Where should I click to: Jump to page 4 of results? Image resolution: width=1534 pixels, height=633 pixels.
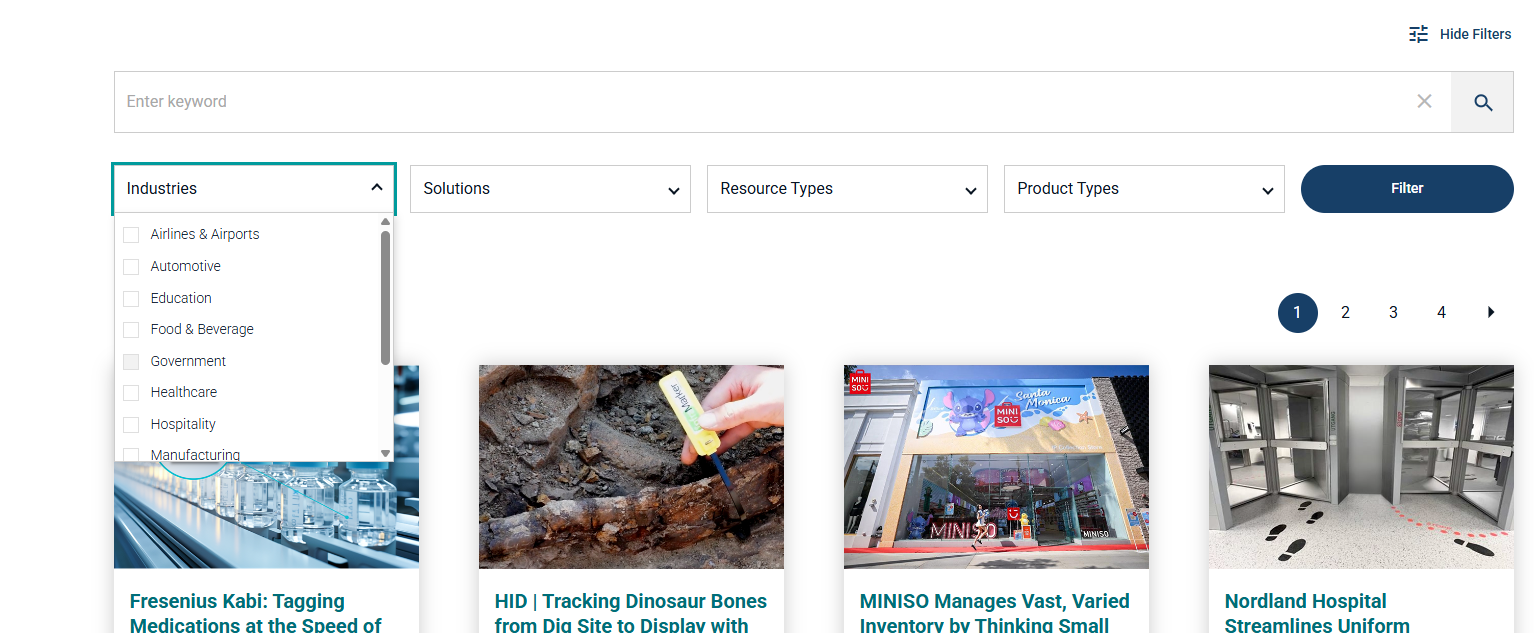click(x=1441, y=312)
